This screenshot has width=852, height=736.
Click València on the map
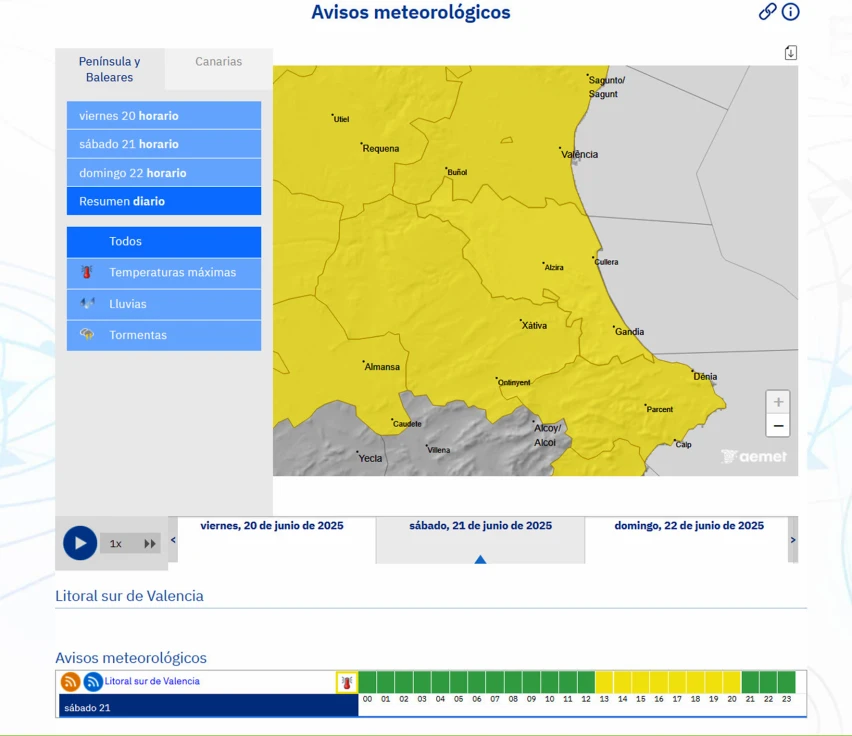(x=579, y=154)
